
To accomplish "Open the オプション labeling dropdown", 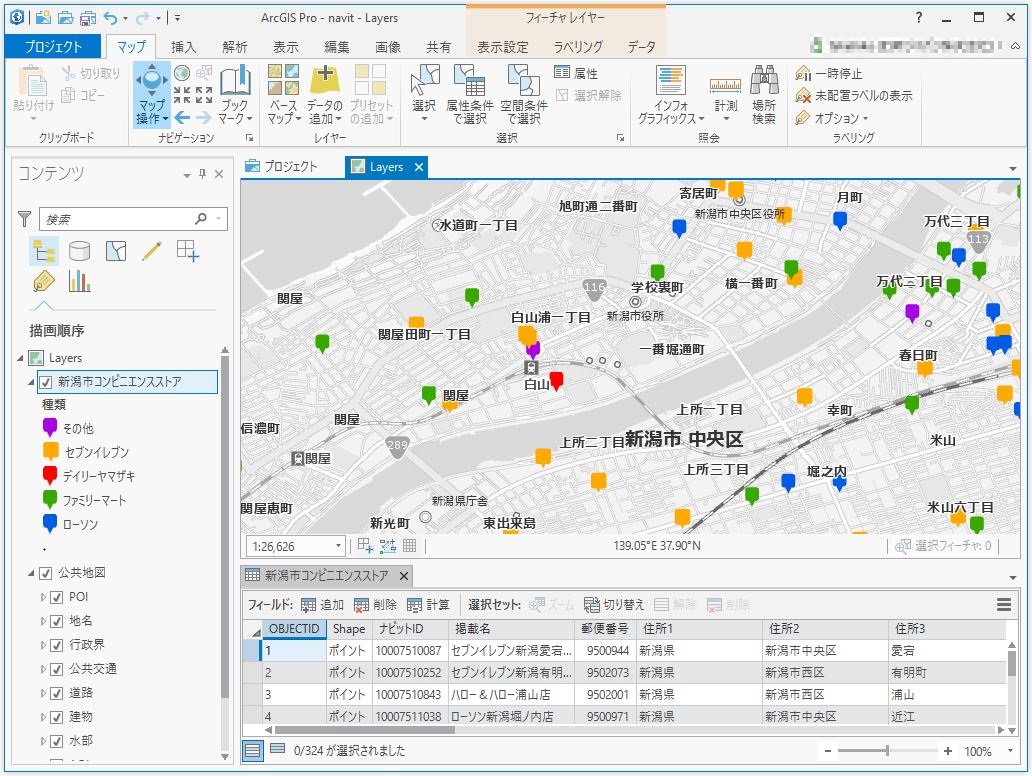I will pyautogui.click(x=831, y=118).
